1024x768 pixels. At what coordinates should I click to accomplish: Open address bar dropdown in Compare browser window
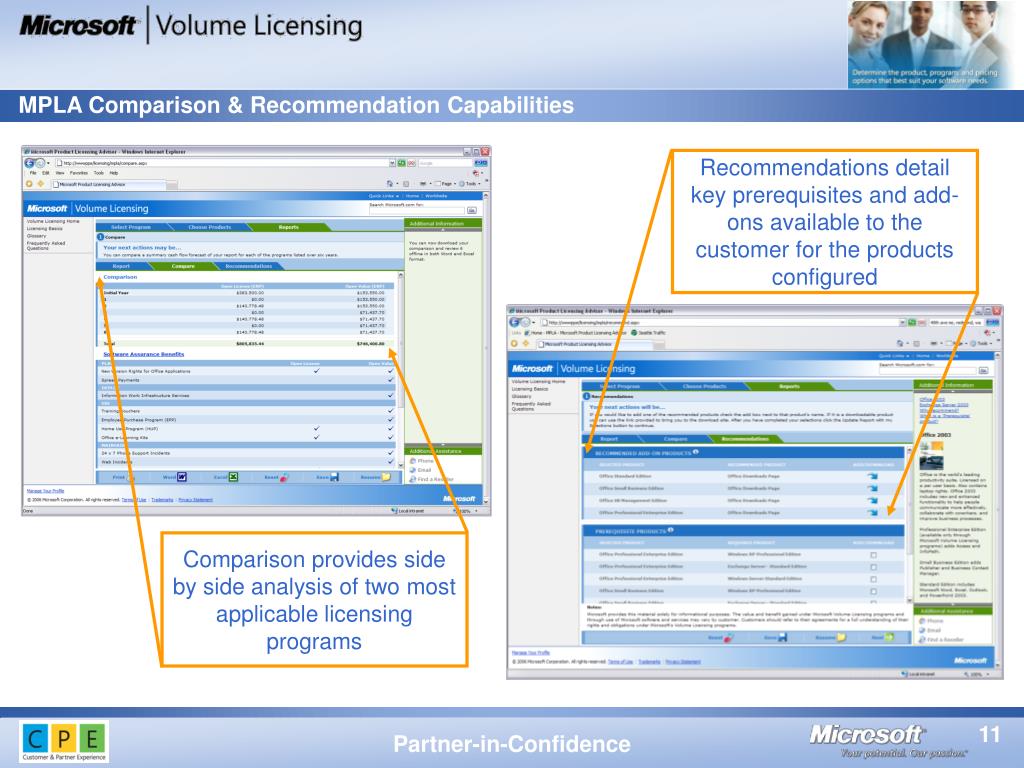pyautogui.click(x=392, y=163)
